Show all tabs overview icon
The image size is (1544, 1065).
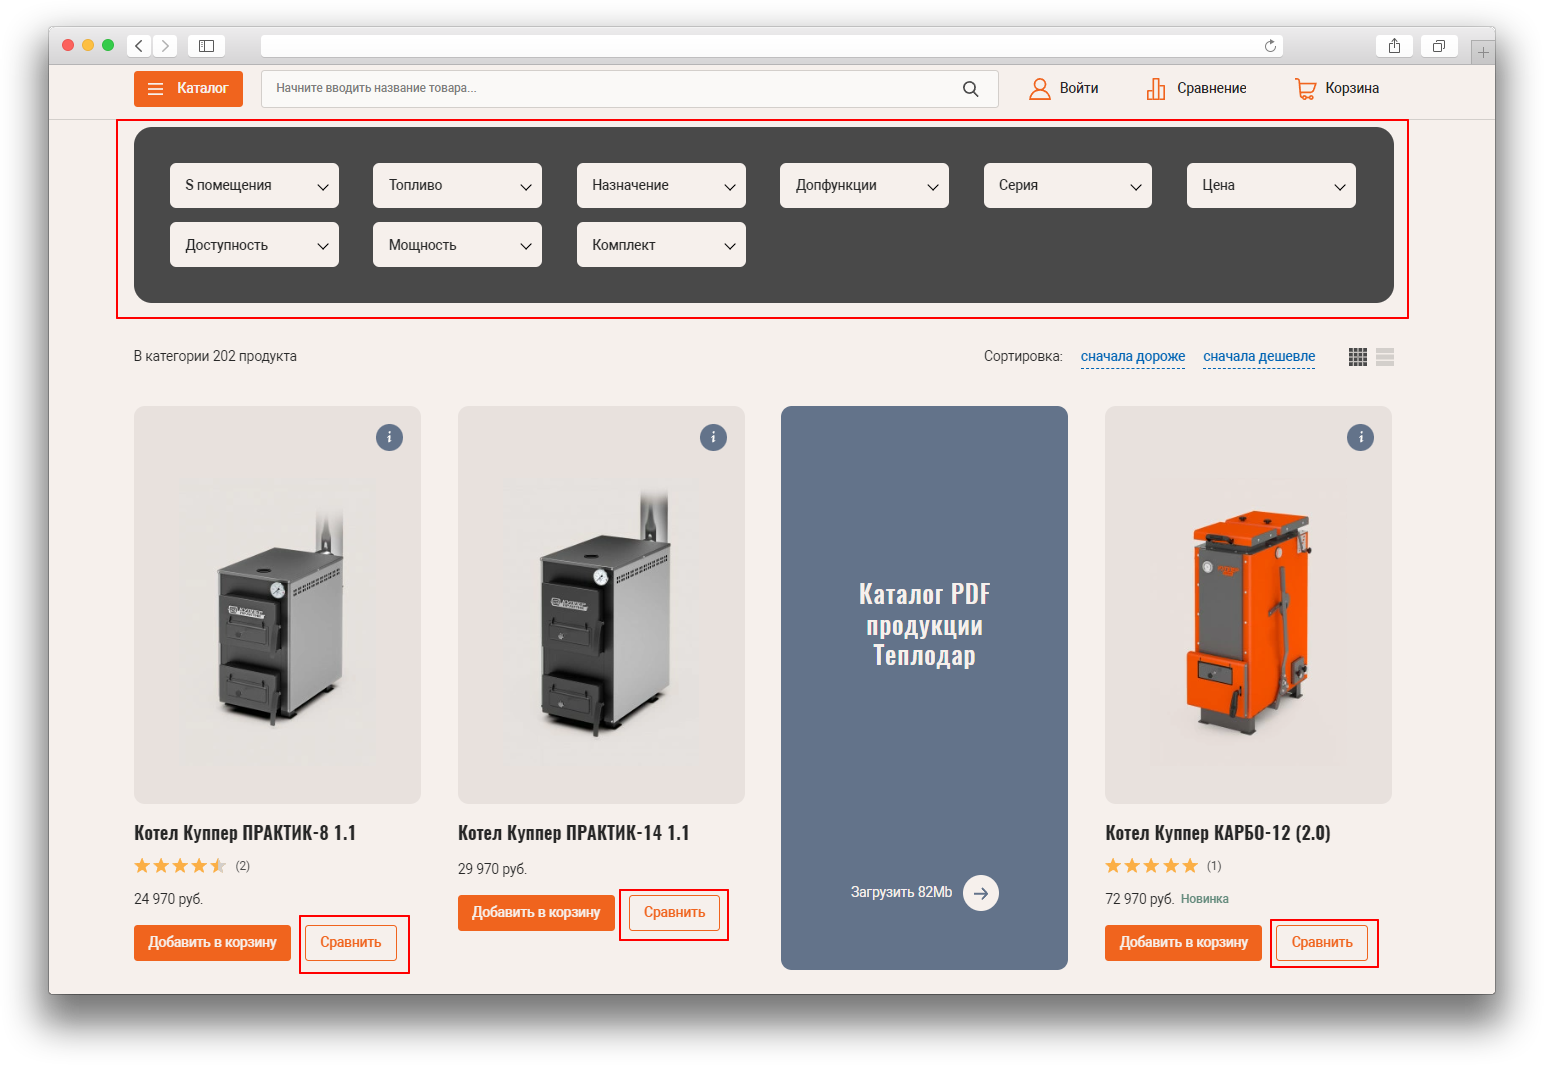[x=1439, y=46]
